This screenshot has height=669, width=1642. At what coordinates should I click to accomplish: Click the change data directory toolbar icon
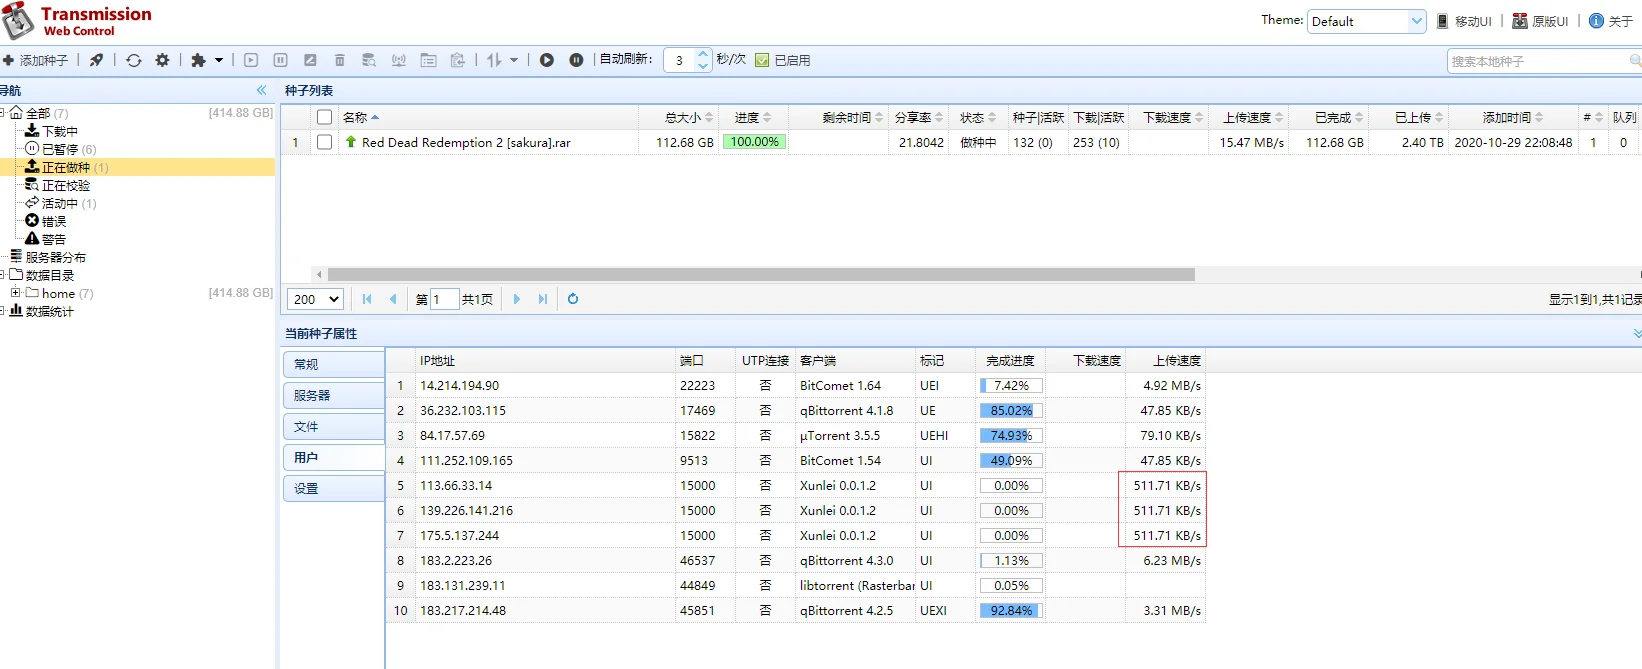click(x=428, y=60)
